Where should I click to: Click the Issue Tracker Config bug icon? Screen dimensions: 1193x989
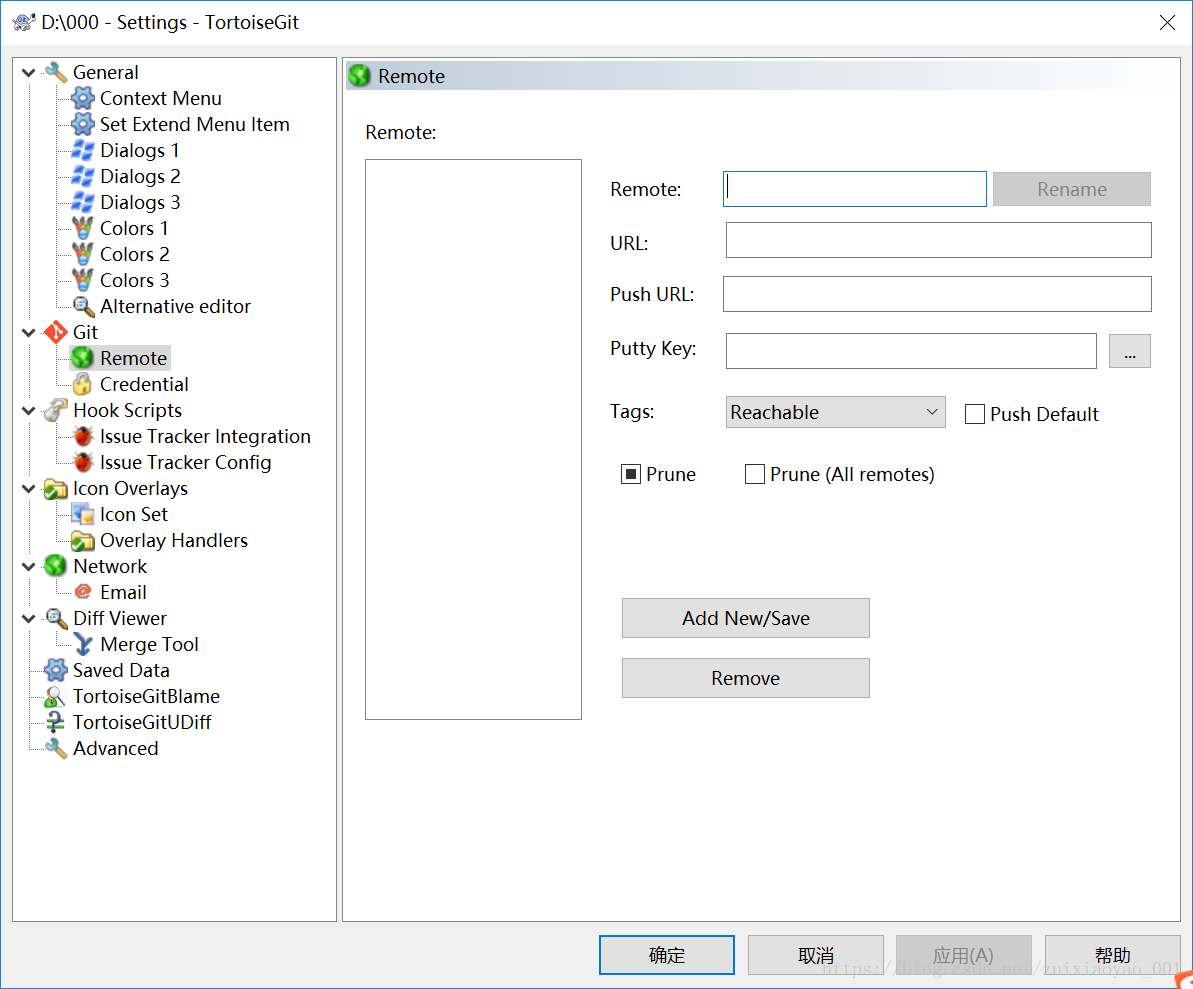tap(82, 463)
